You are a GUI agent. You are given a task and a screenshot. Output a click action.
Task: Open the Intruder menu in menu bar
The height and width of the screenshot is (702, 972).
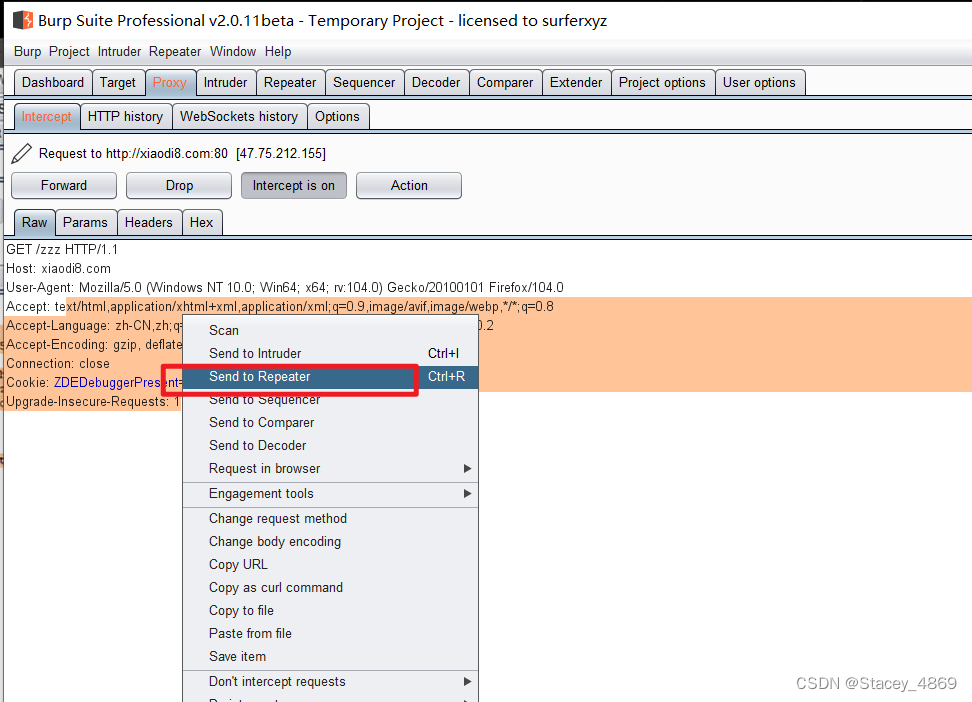[119, 51]
